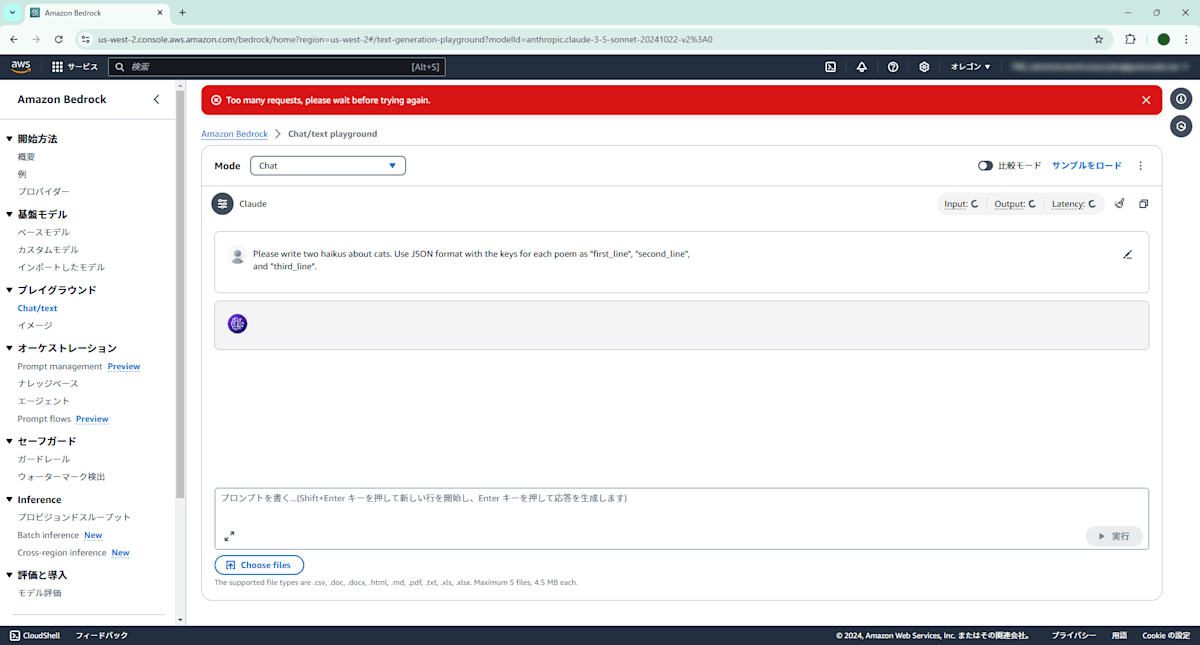
Task: Open Prompt management in the sidebar
Action: (60, 367)
